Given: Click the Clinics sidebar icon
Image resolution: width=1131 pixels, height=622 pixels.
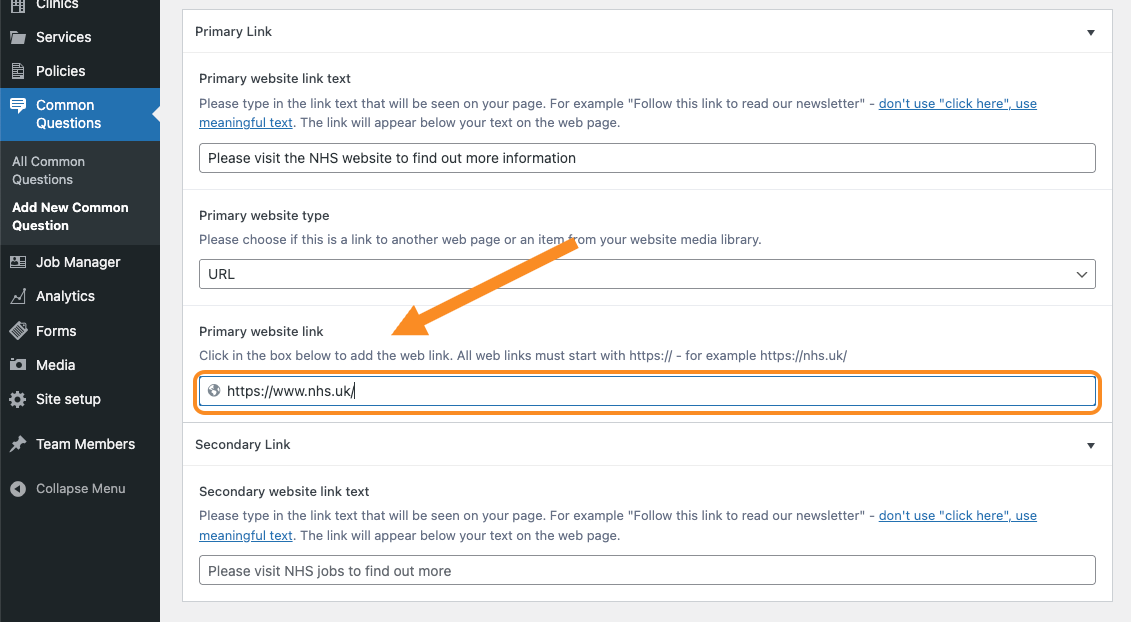Looking at the screenshot, I should [18, 5].
